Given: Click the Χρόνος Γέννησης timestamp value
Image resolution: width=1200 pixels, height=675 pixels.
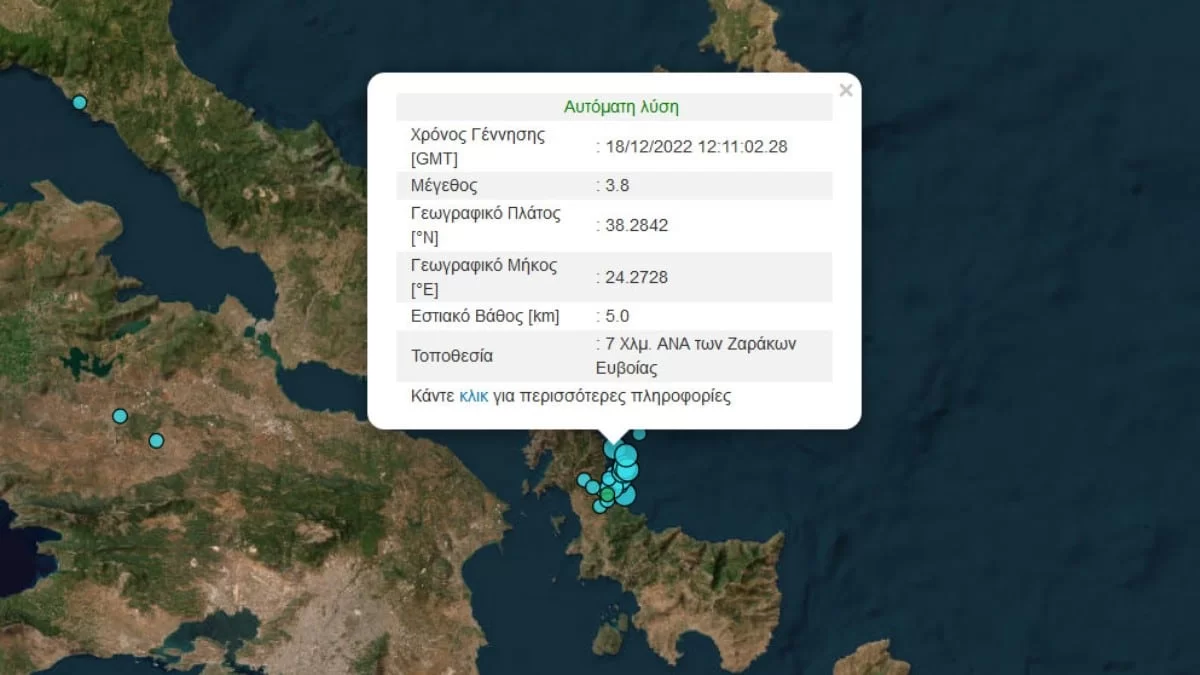Looking at the screenshot, I should click(694, 146).
